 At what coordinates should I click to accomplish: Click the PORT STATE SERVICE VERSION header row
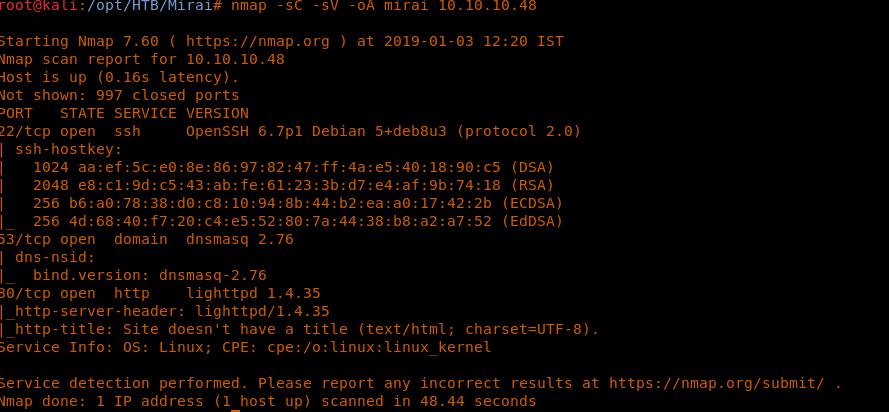click(x=124, y=113)
